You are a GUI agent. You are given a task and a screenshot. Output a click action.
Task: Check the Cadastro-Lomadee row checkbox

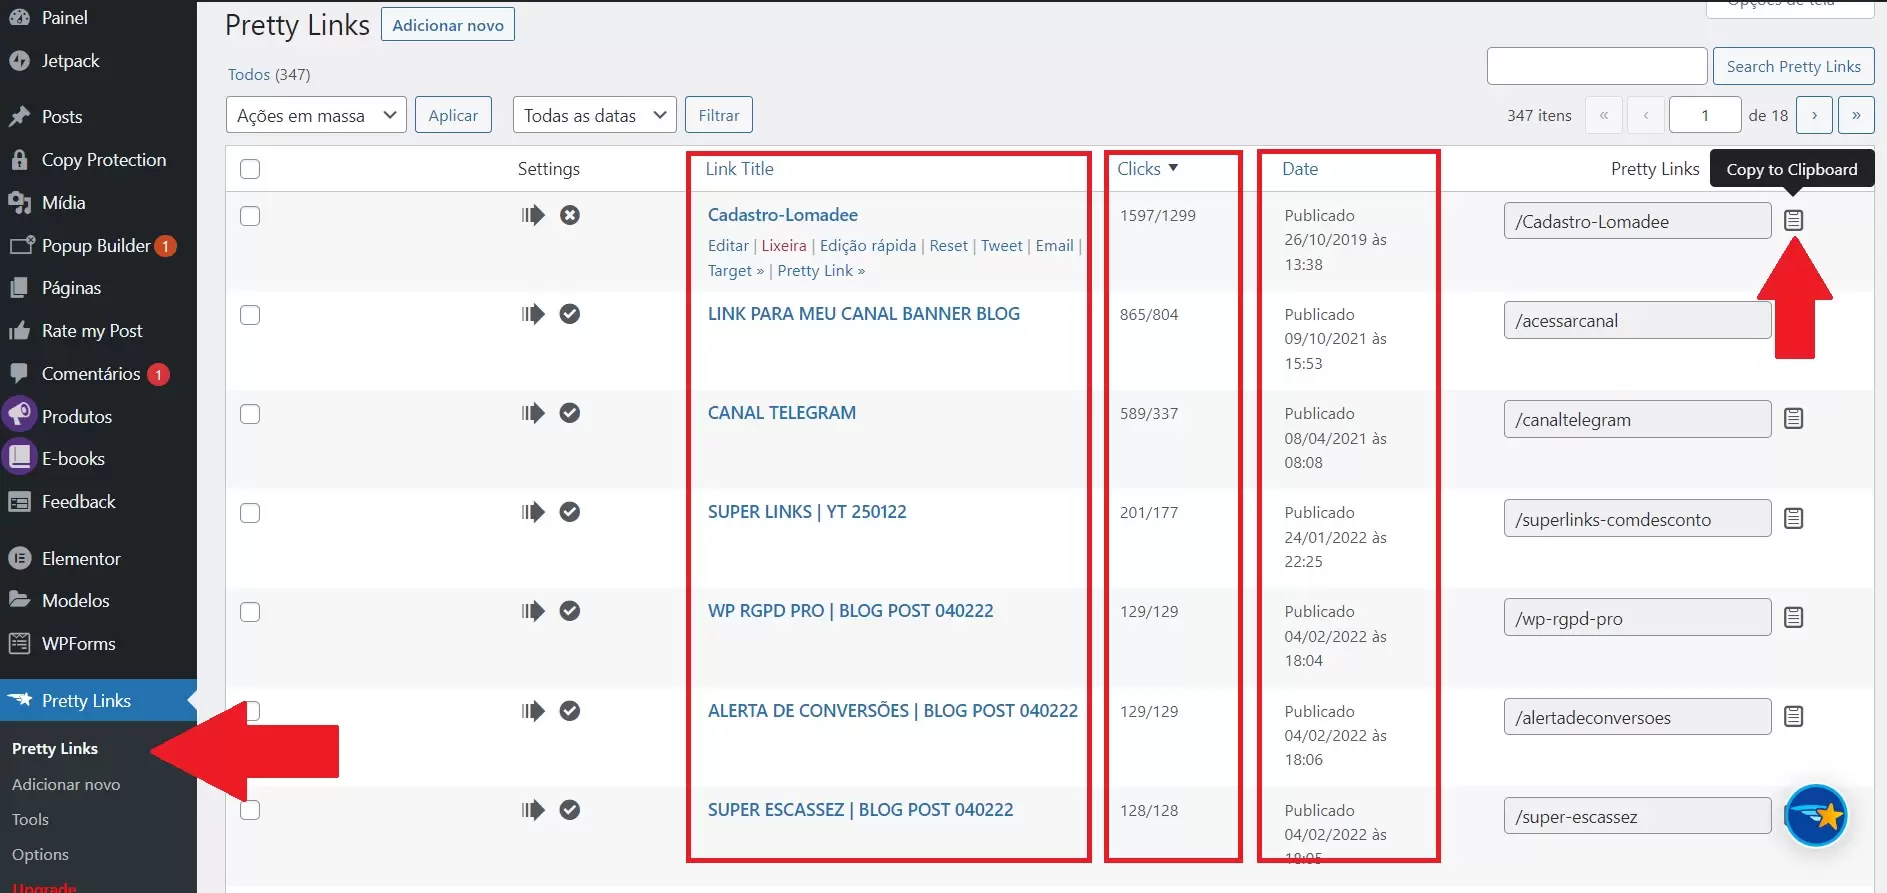250,216
